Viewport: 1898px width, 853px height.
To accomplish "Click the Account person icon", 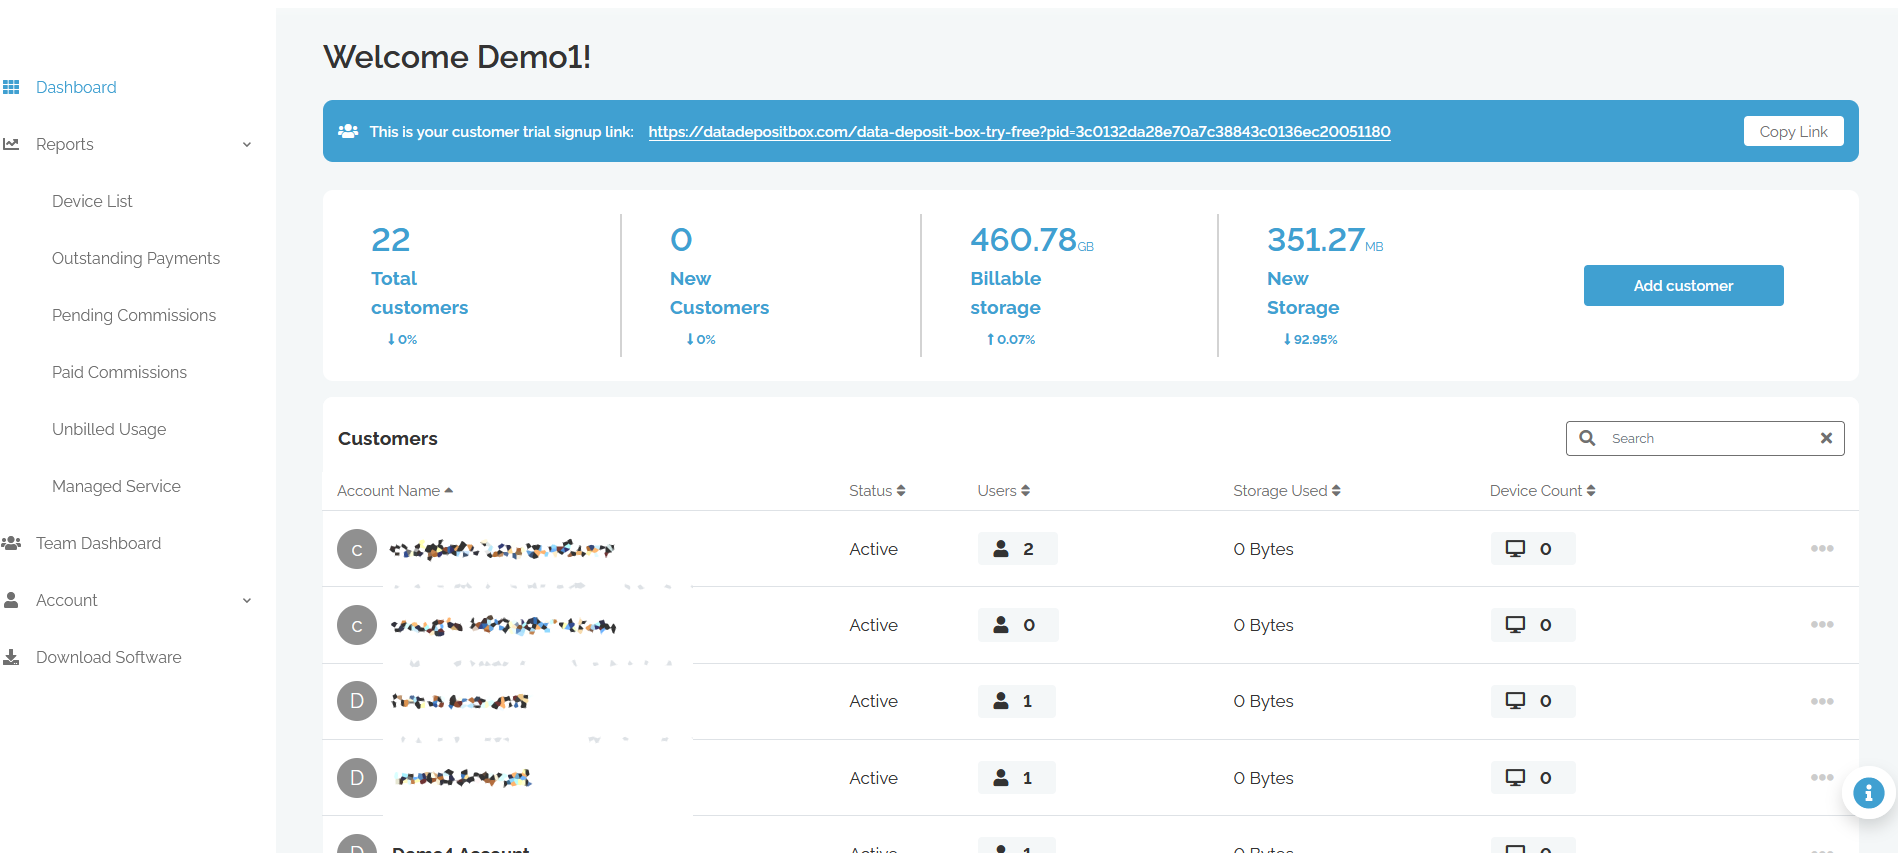I will pos(11,600).
